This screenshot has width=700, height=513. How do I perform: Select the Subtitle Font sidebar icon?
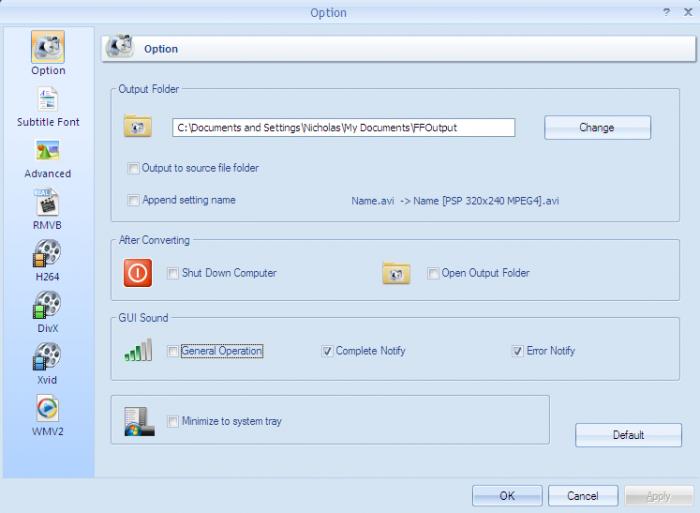coord(48,99)
